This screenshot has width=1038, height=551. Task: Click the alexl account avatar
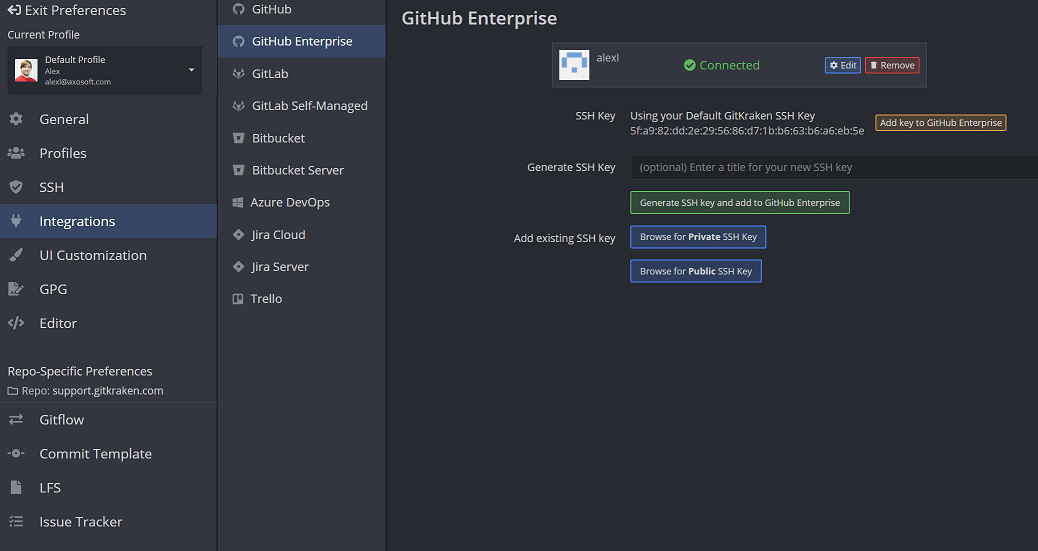coord(574,65)
